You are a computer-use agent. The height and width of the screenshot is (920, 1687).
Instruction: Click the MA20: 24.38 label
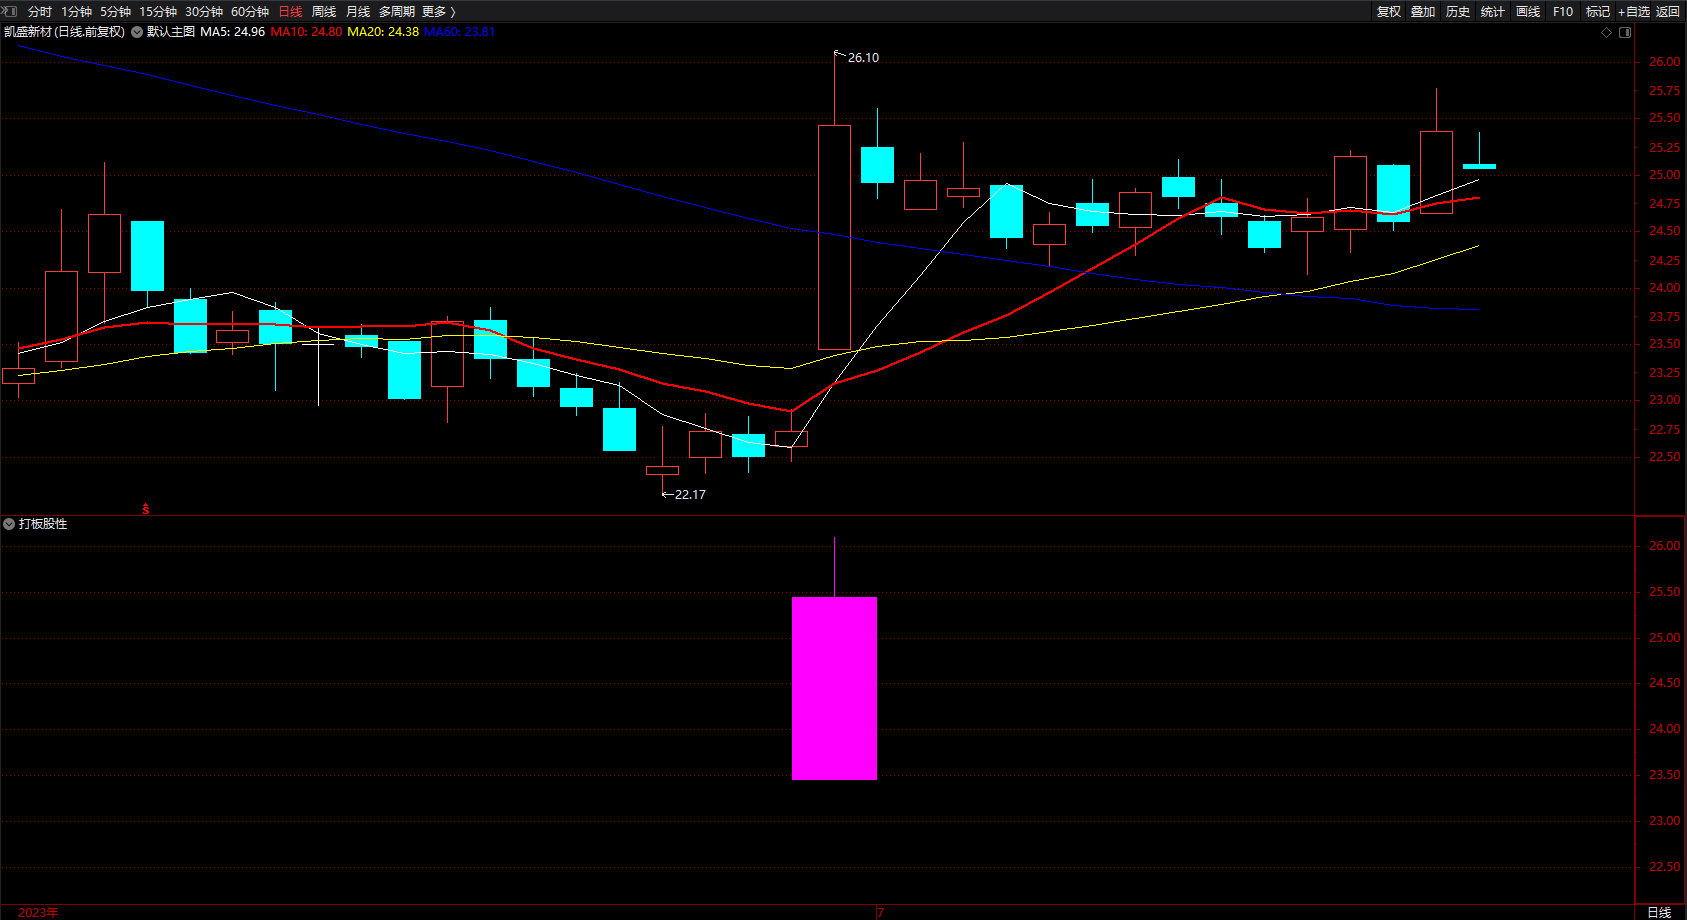[x=383, y=32]
